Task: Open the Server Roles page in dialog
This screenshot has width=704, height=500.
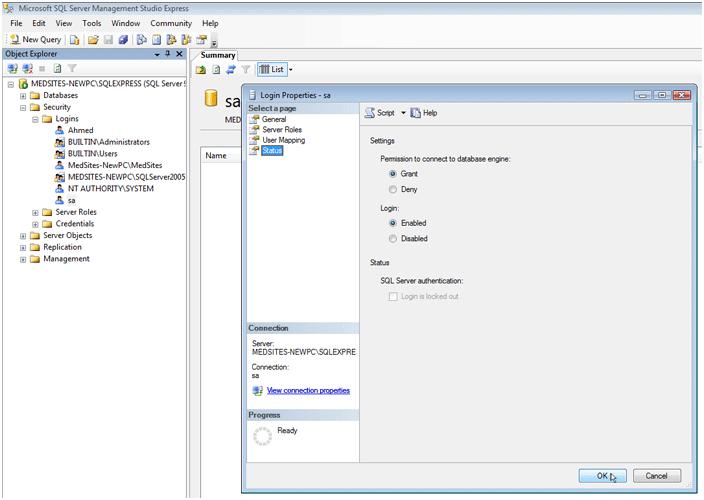Action: (x=282, y=130)
